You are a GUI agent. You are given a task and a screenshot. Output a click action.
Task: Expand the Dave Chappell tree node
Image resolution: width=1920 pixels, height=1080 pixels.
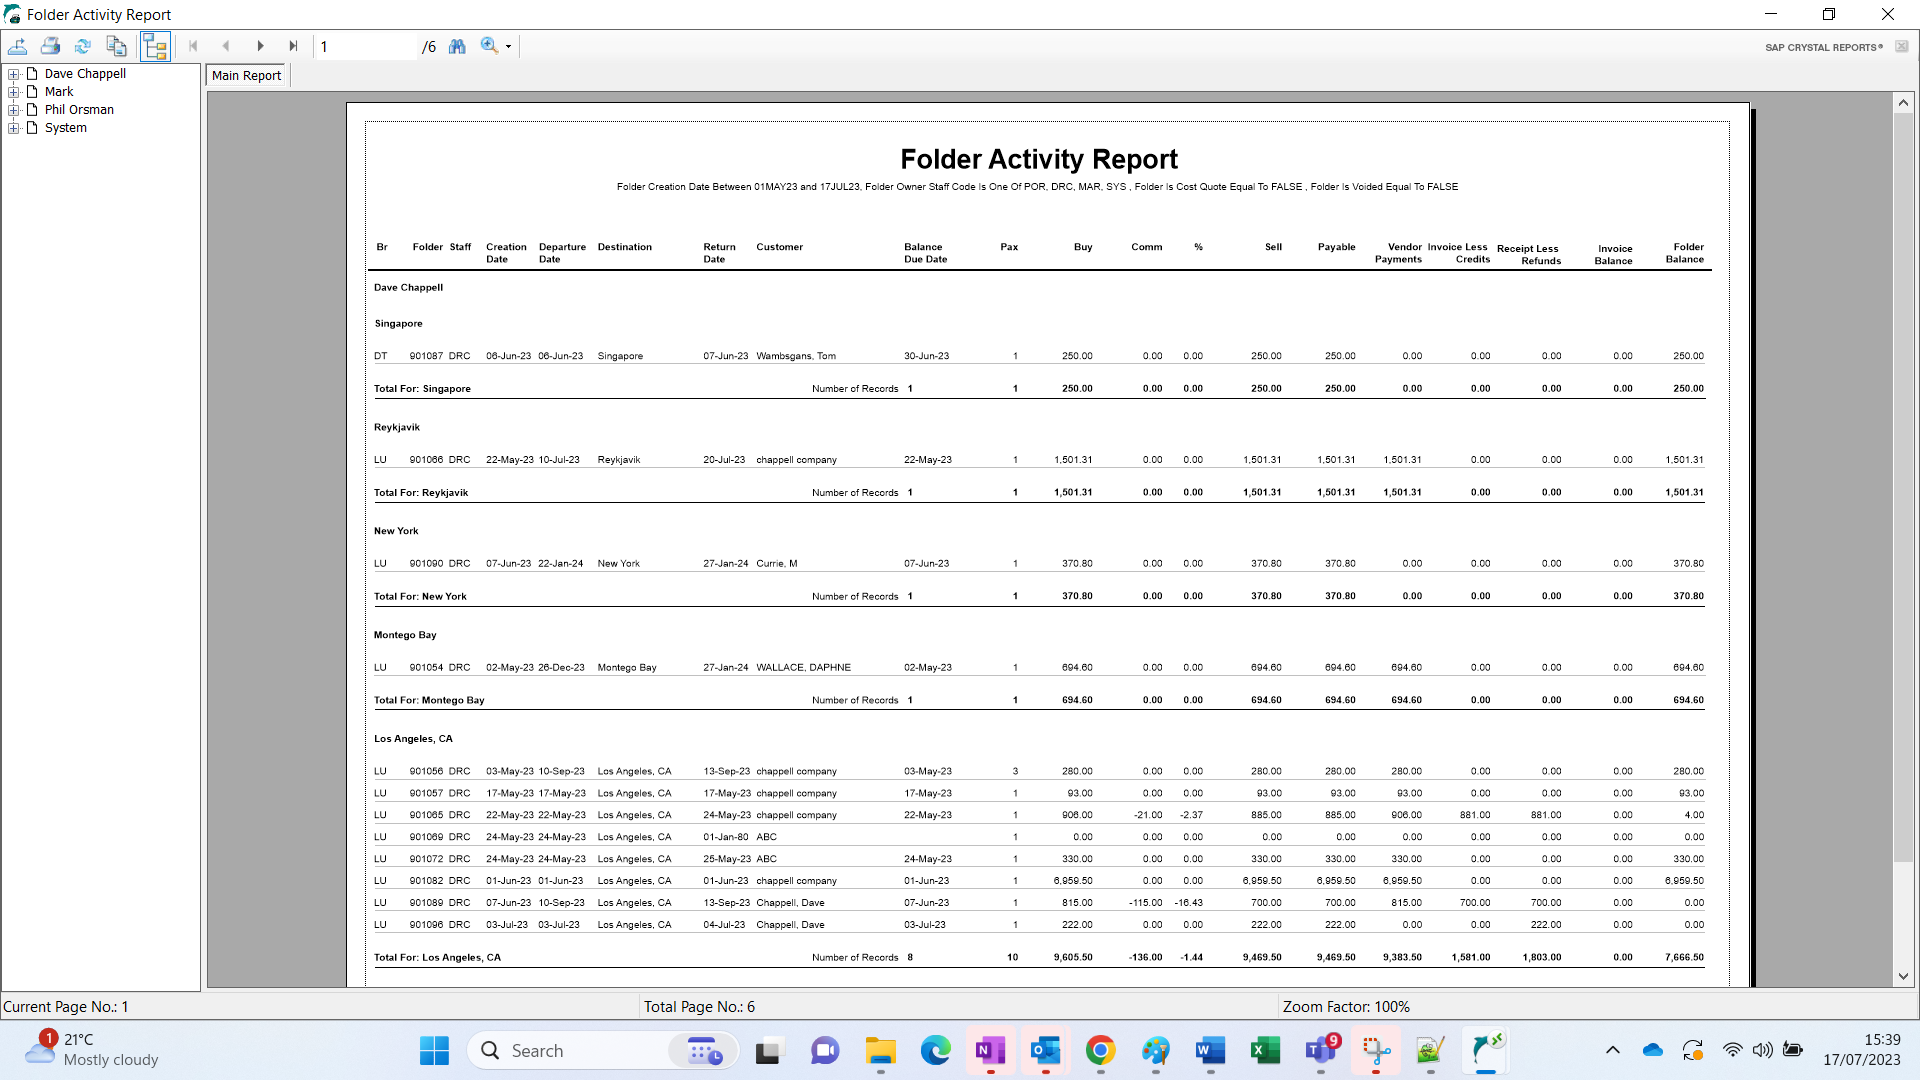(x=14, y=74)
